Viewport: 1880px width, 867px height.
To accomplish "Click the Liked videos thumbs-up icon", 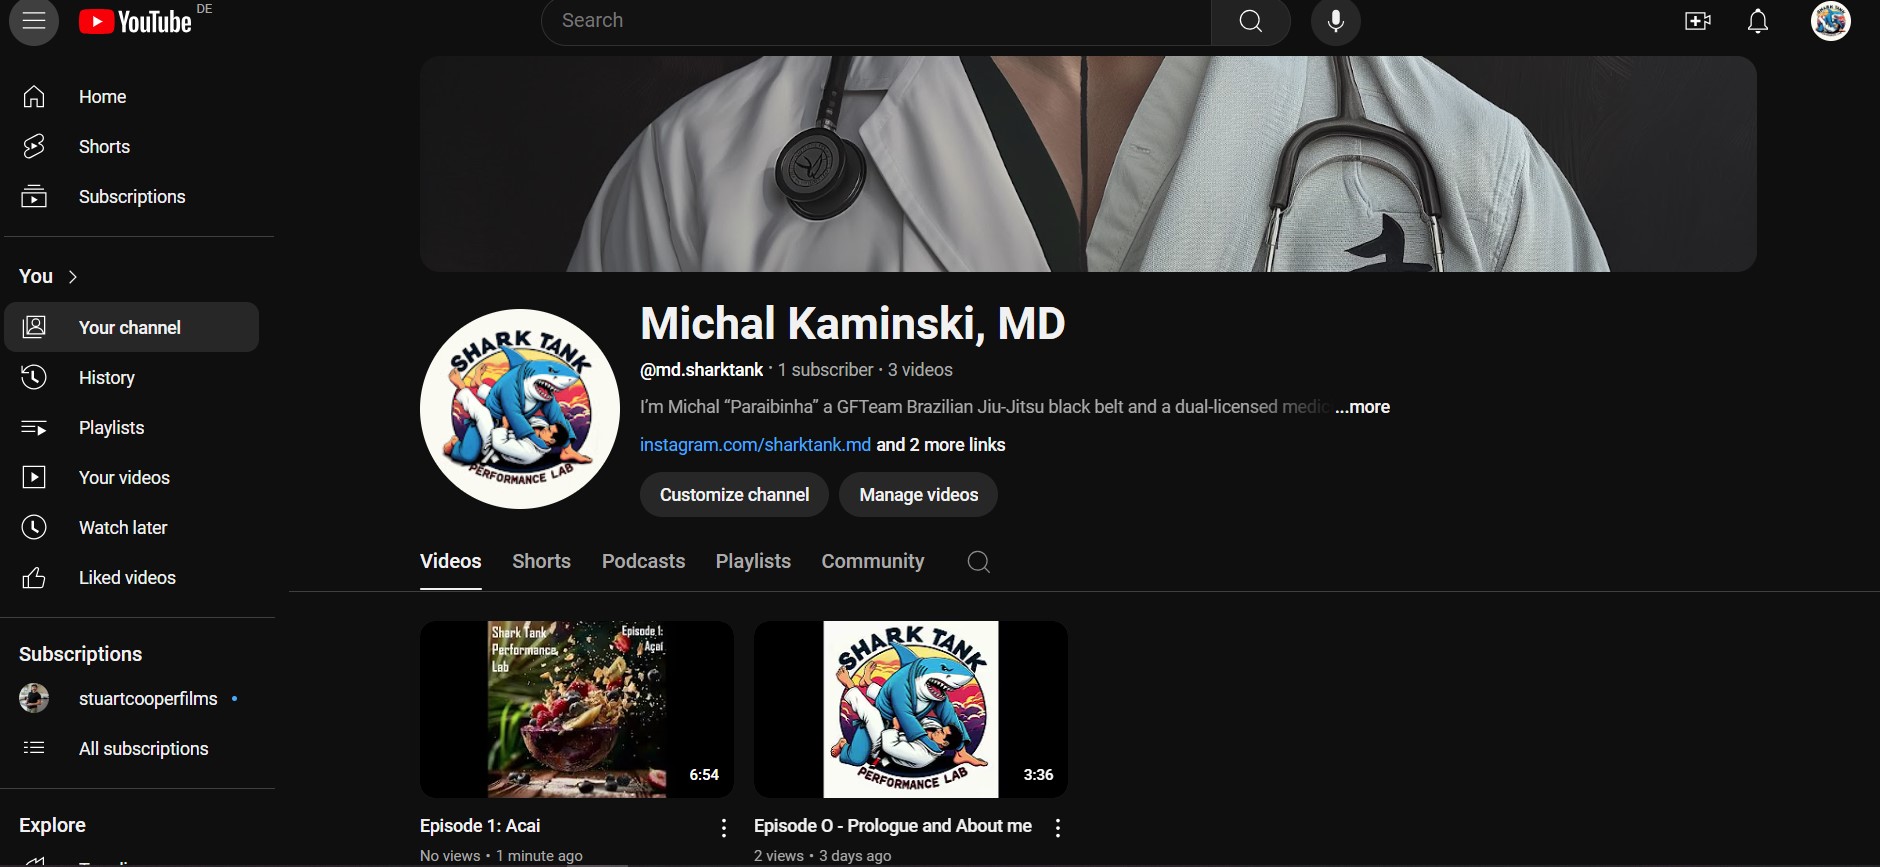I will 34,578.
